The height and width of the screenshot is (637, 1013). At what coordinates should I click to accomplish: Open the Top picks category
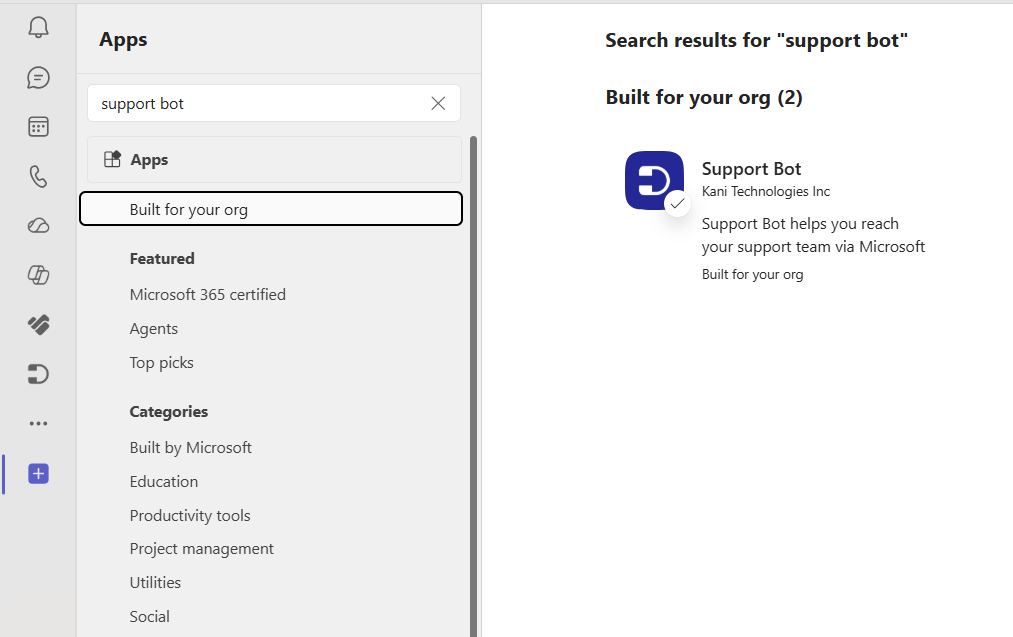(162, 362)
